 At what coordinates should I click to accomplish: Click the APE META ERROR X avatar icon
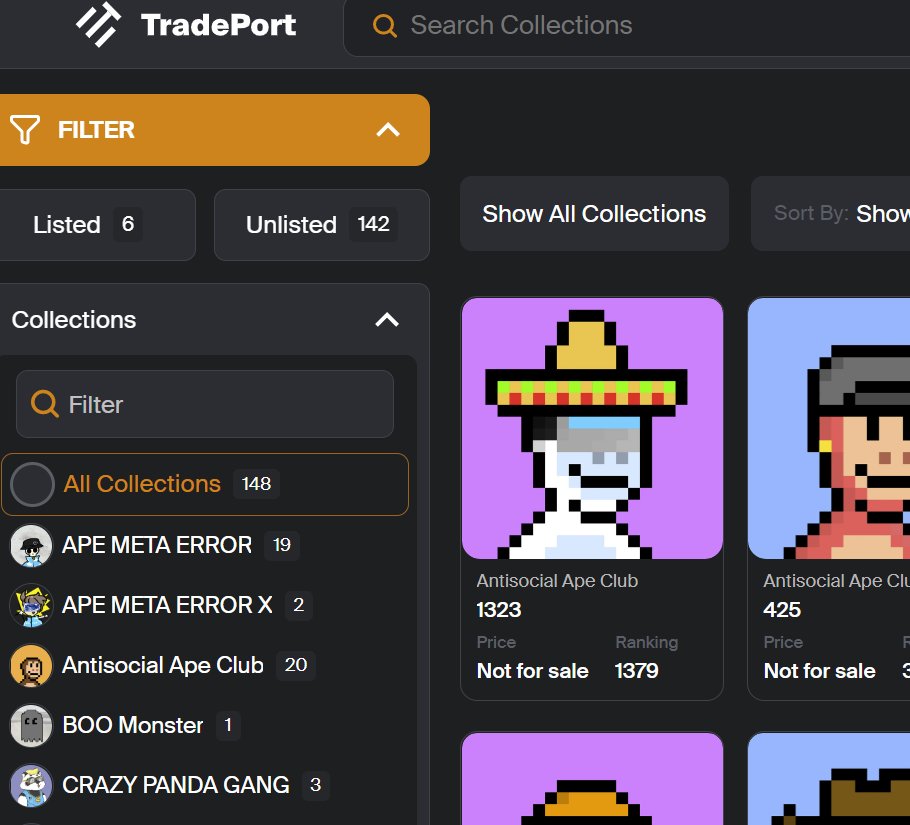pyautogui.click(x=31, y=605)
